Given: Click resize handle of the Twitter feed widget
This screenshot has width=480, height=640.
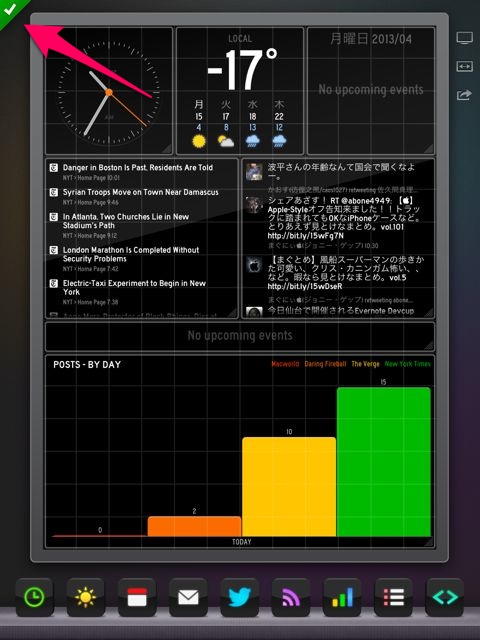Looking at the screenshot, I should coord(429,313).
